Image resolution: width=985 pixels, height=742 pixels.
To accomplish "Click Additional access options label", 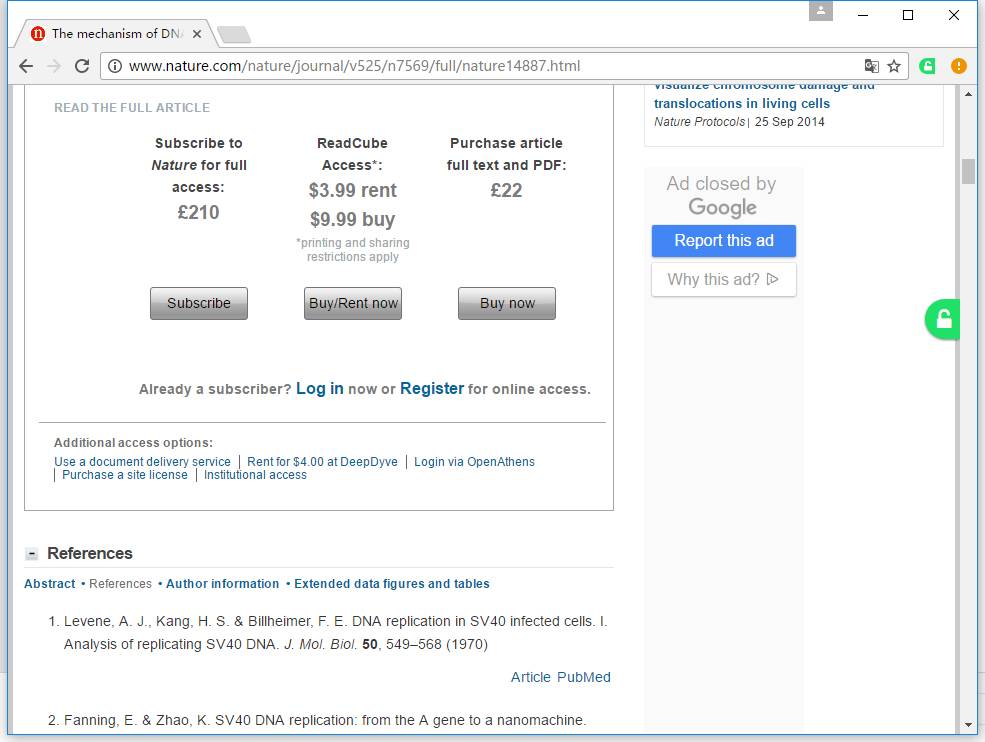I will 133,442.
